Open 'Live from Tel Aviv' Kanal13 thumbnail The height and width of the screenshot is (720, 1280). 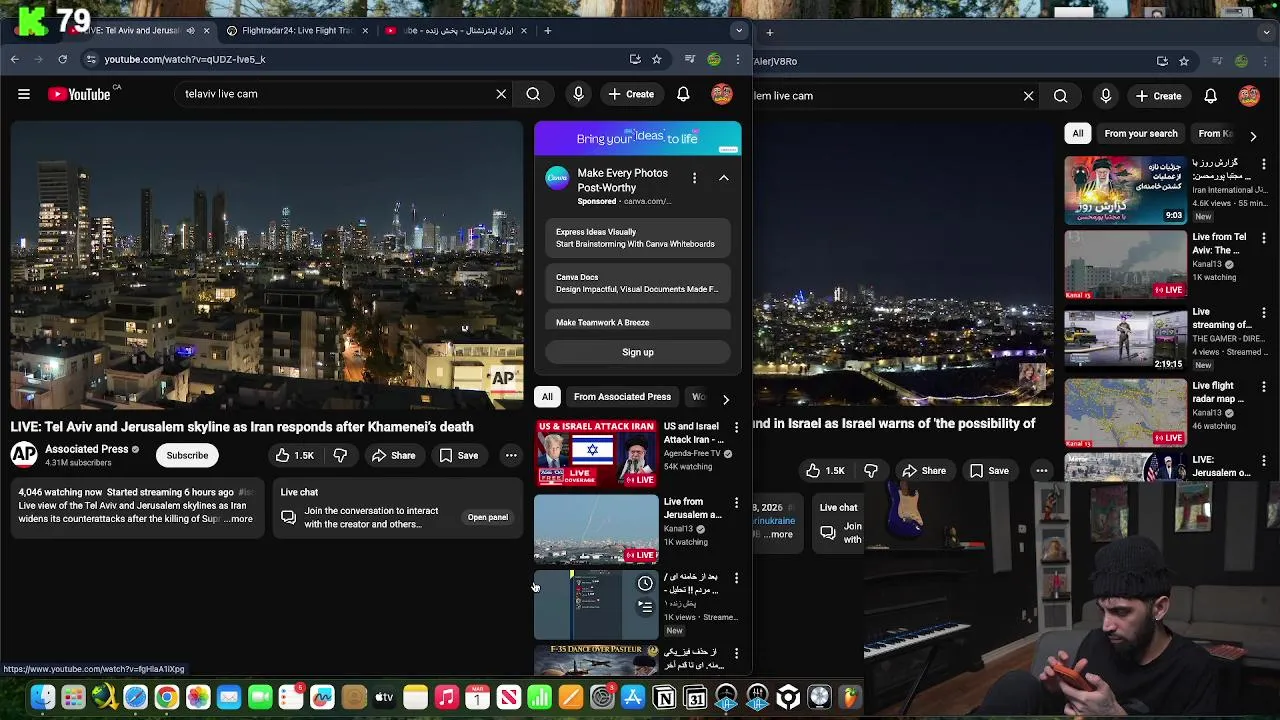pos(1125,264)
